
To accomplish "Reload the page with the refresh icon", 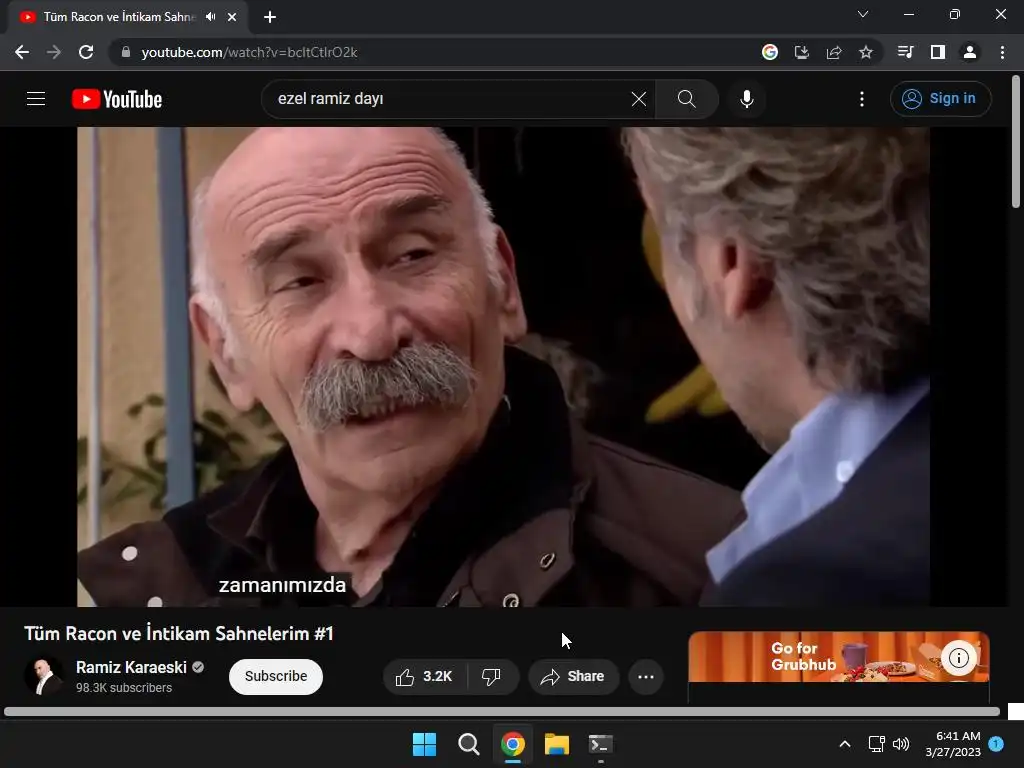I will pos(86,52).
